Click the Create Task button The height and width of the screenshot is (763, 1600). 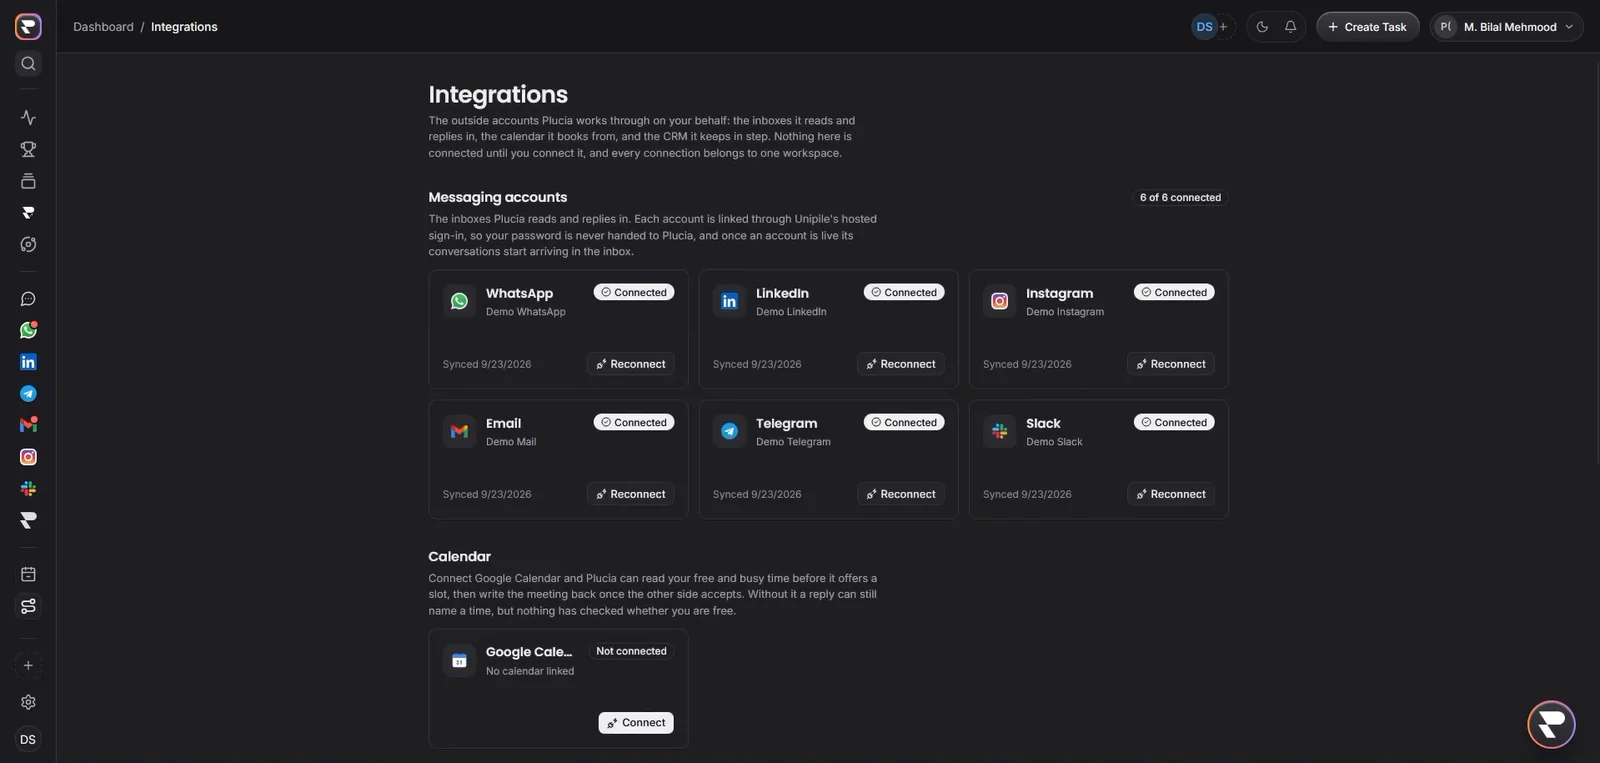click(x=1367, y=27)
